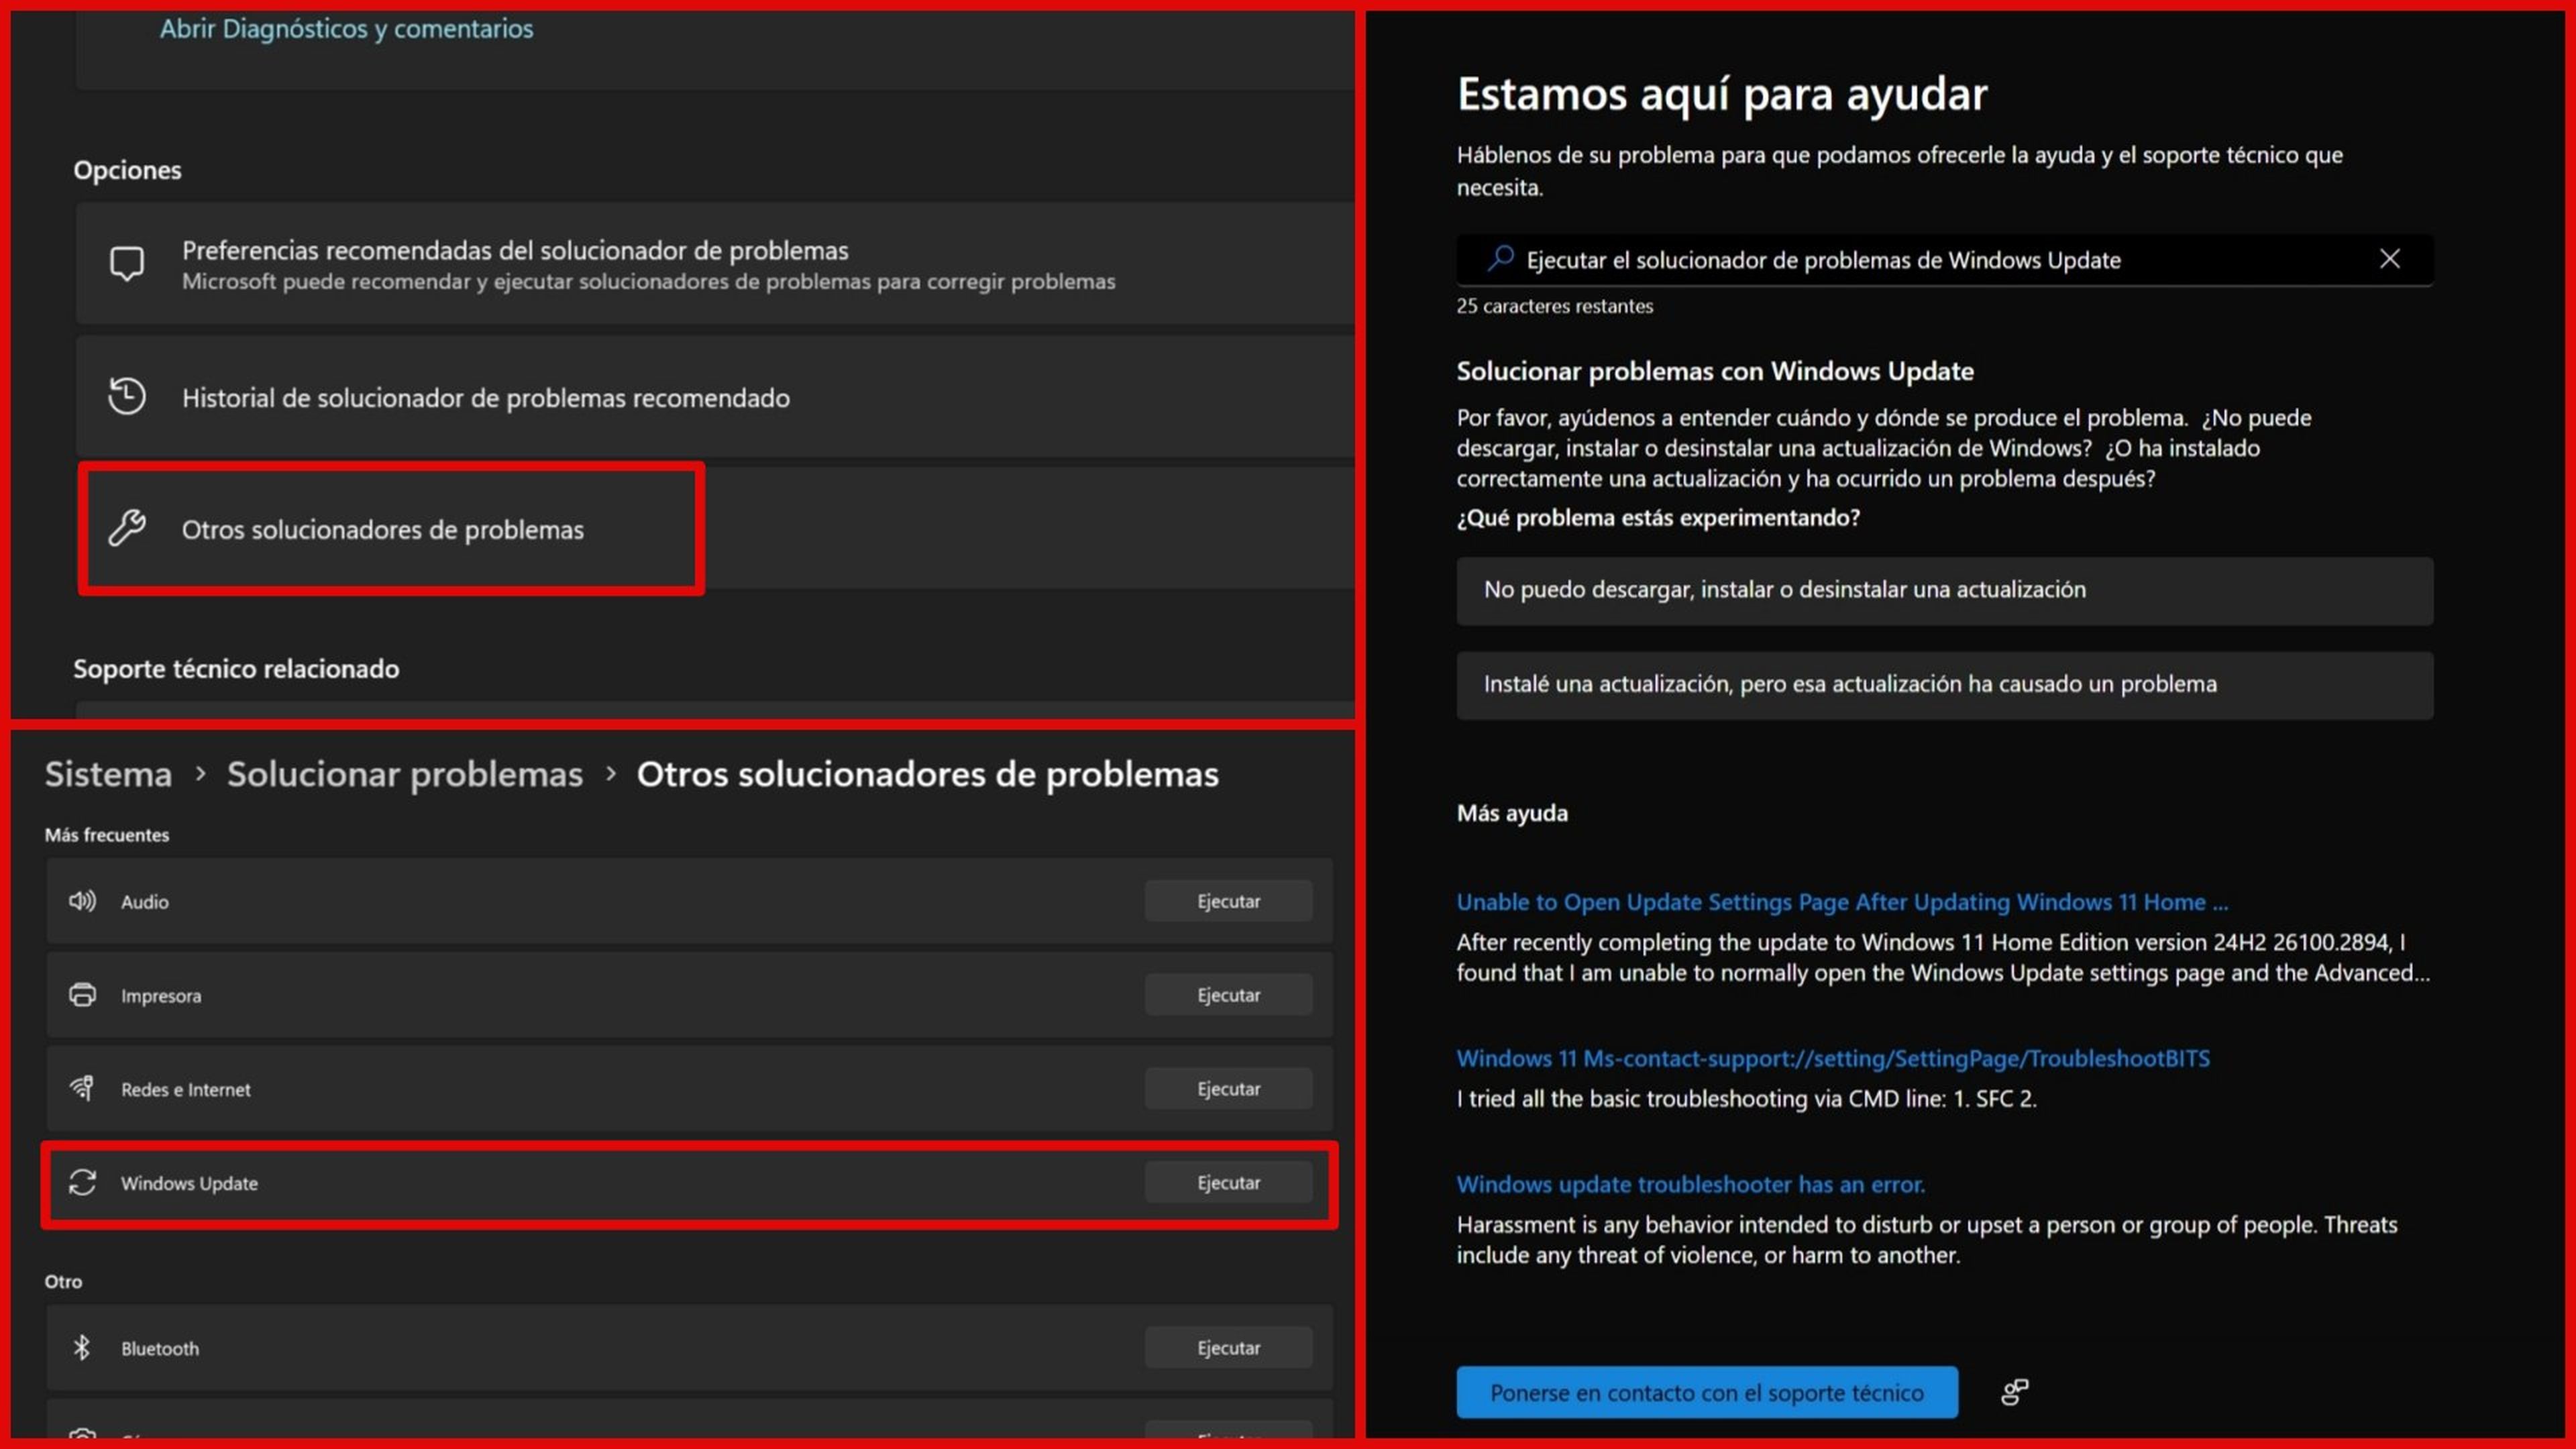
Task: Click the Solucionar problemas con Windows Update heading
Action: click(x=1715, y=371)
